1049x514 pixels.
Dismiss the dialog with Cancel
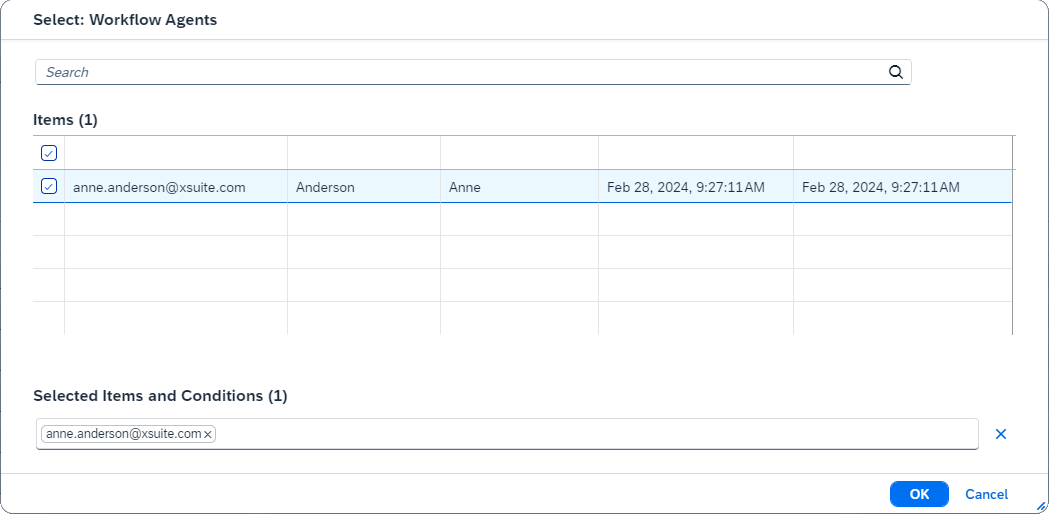point(986,494)
